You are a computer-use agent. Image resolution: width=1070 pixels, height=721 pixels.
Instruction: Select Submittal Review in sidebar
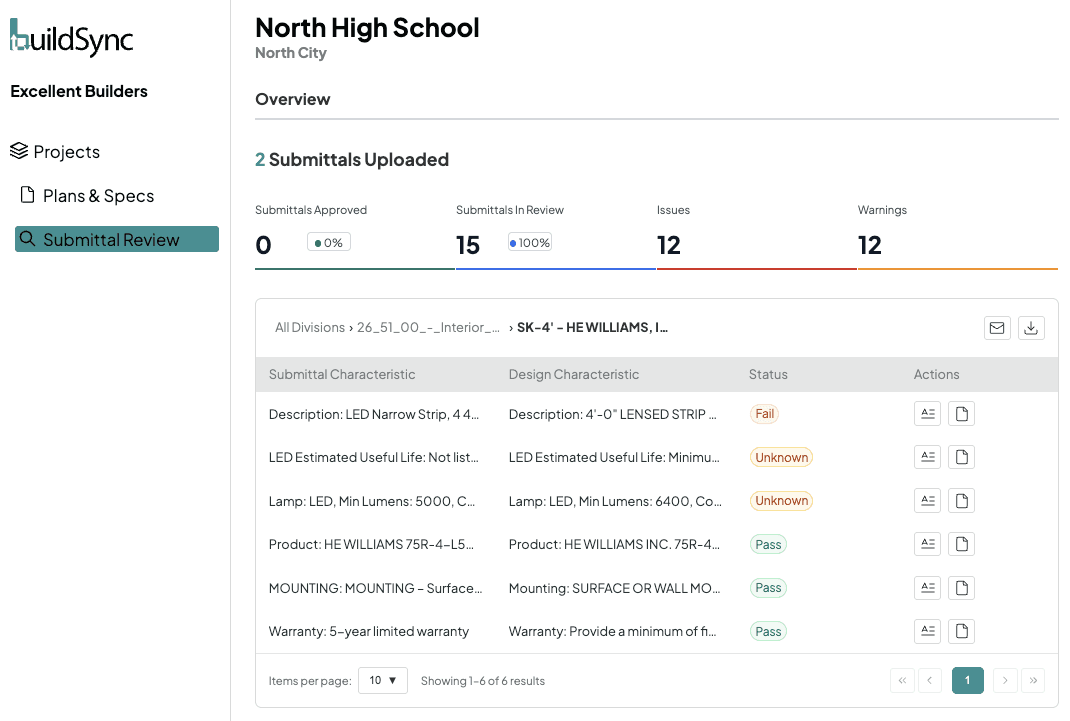tap(117, 239)
